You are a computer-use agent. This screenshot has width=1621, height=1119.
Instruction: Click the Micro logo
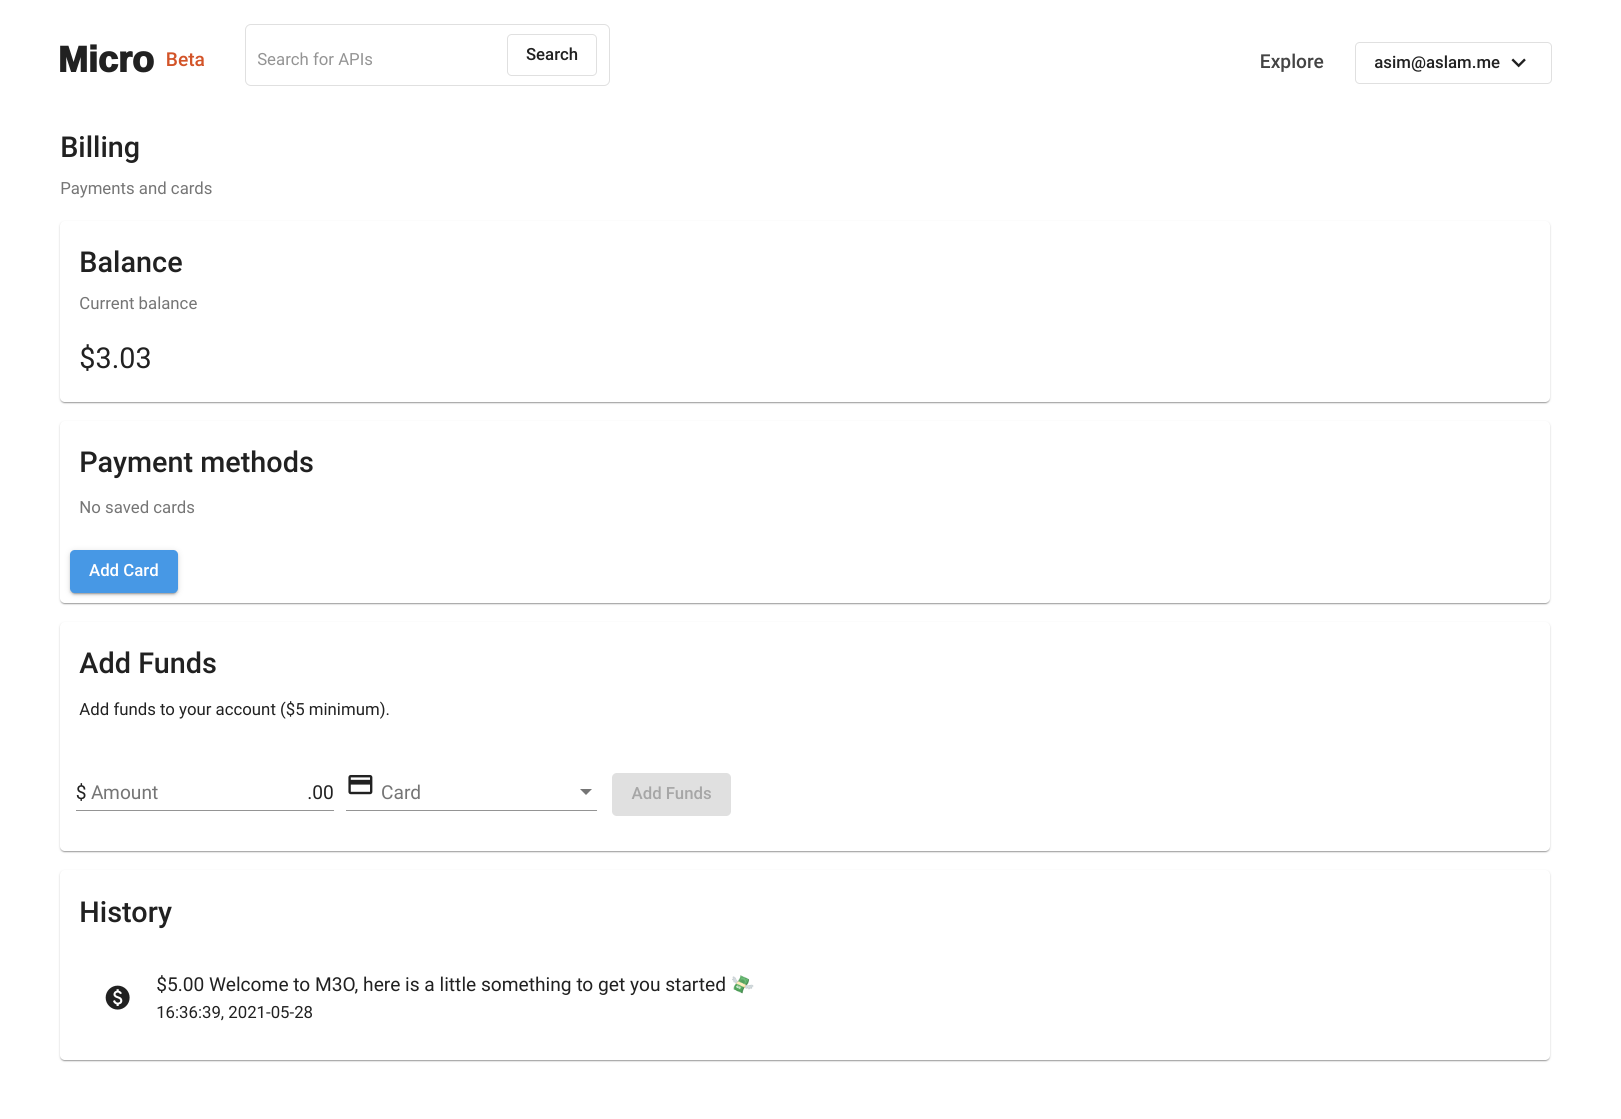(106, 60)
